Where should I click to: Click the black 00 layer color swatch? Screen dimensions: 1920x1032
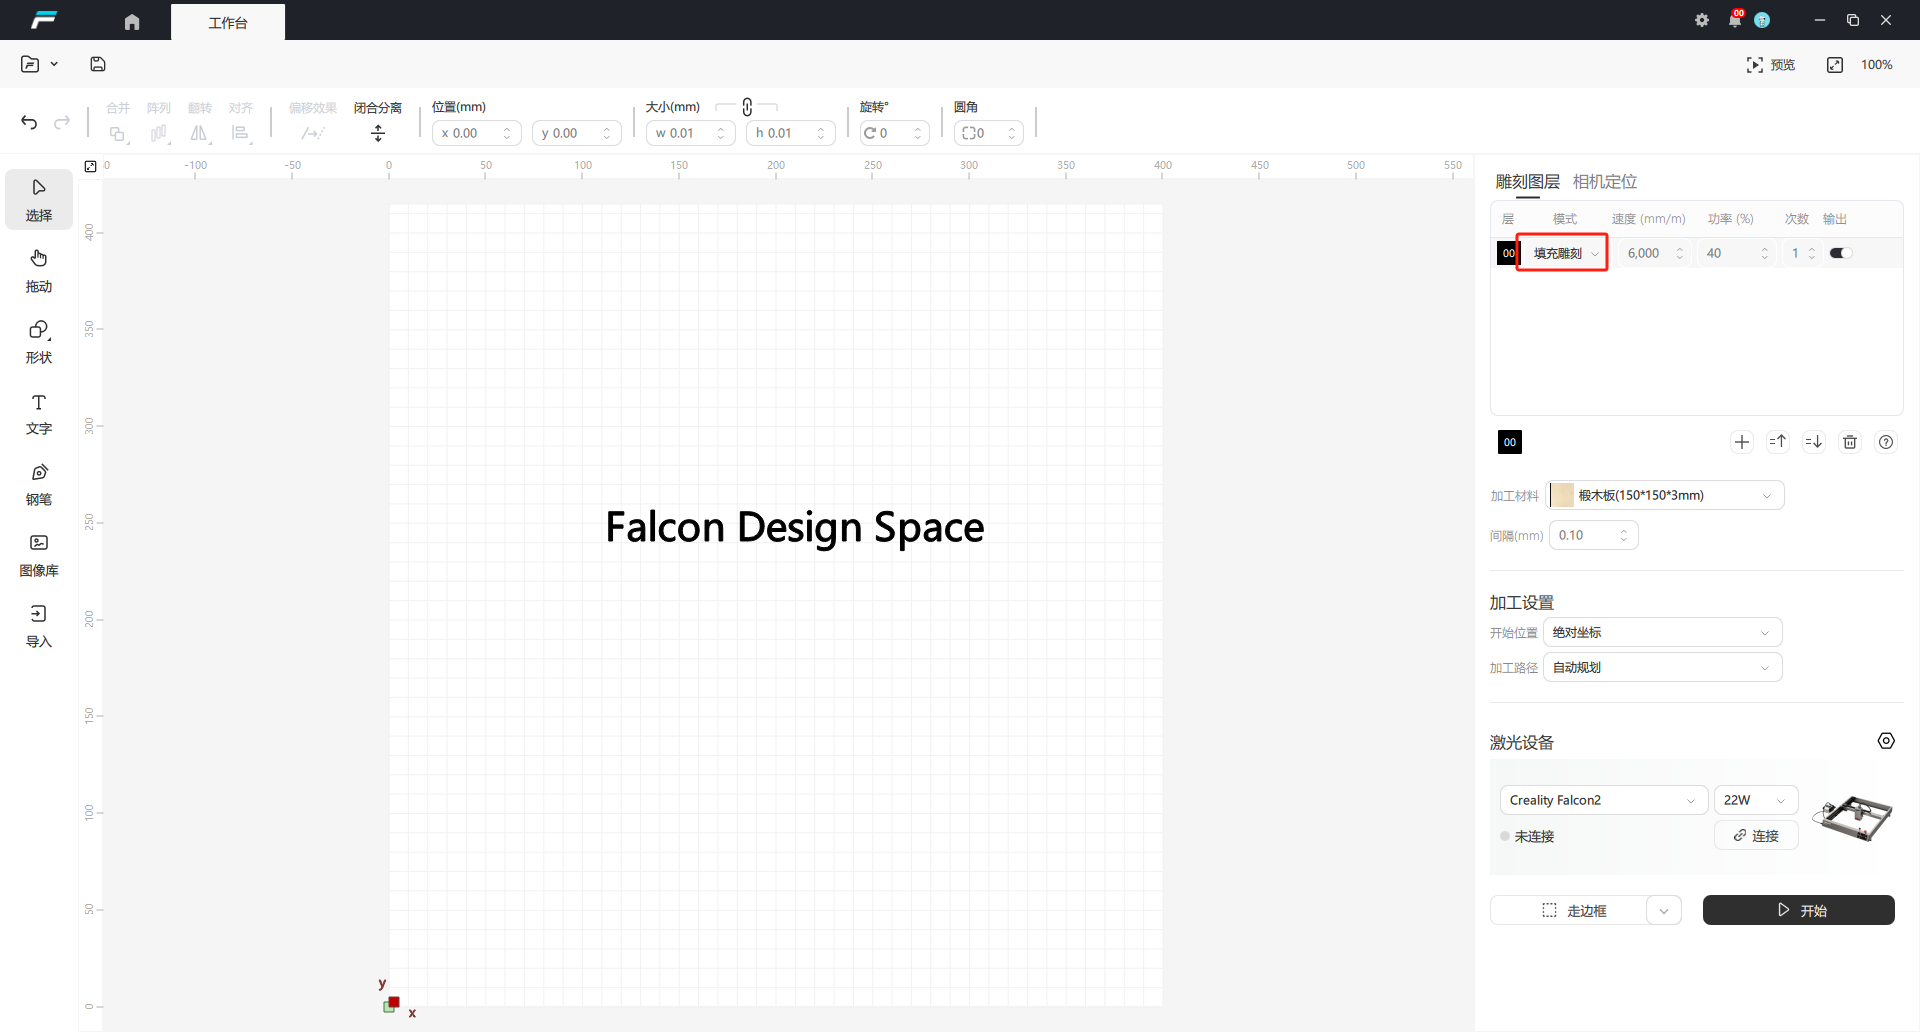tap(1509, 442)
